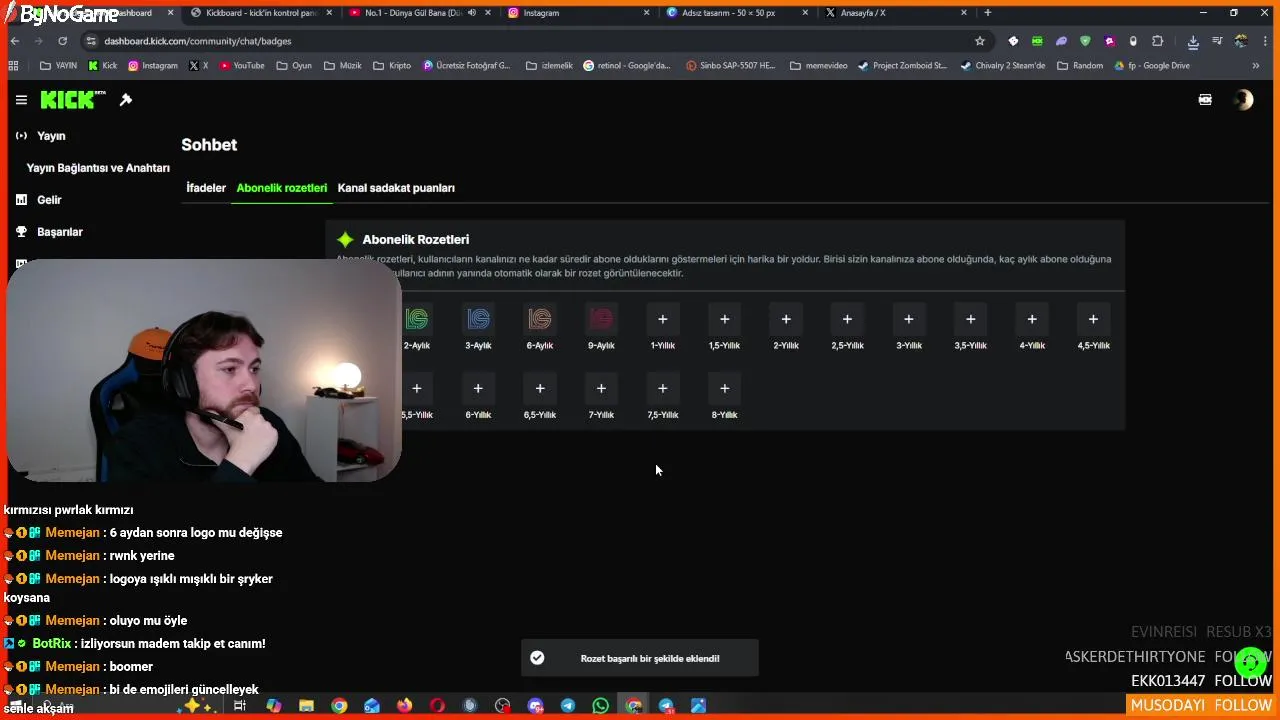Add a badge for 6,5-Yıllık
This screenshot has height=720, width=1280.
click(x=540, y=388)
